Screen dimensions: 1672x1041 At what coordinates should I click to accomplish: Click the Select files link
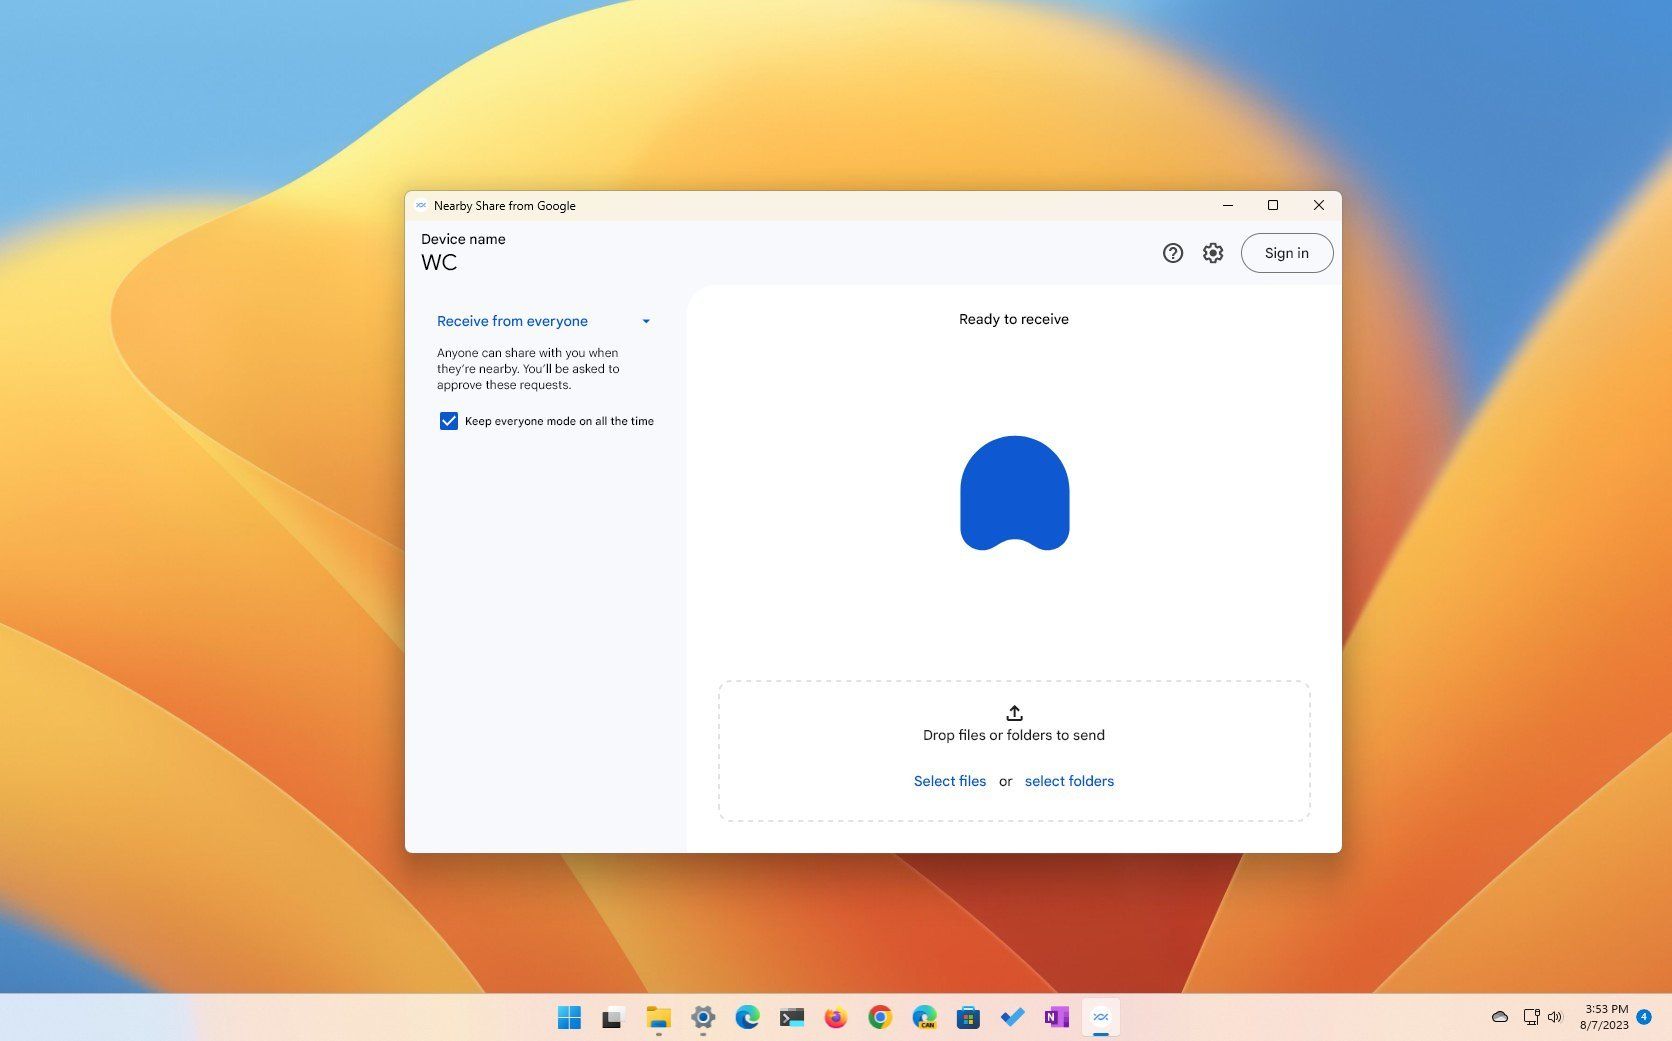tap(949, 781)
